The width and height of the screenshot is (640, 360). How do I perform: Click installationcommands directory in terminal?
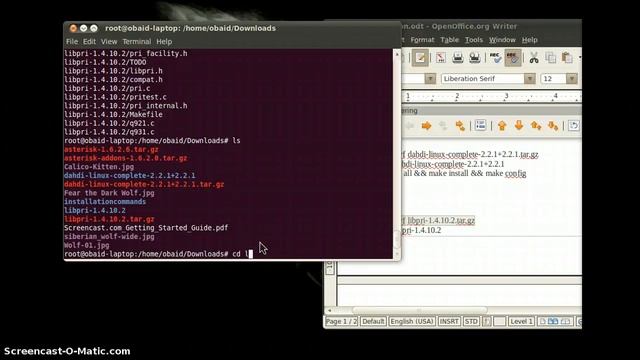coord(104,202)
